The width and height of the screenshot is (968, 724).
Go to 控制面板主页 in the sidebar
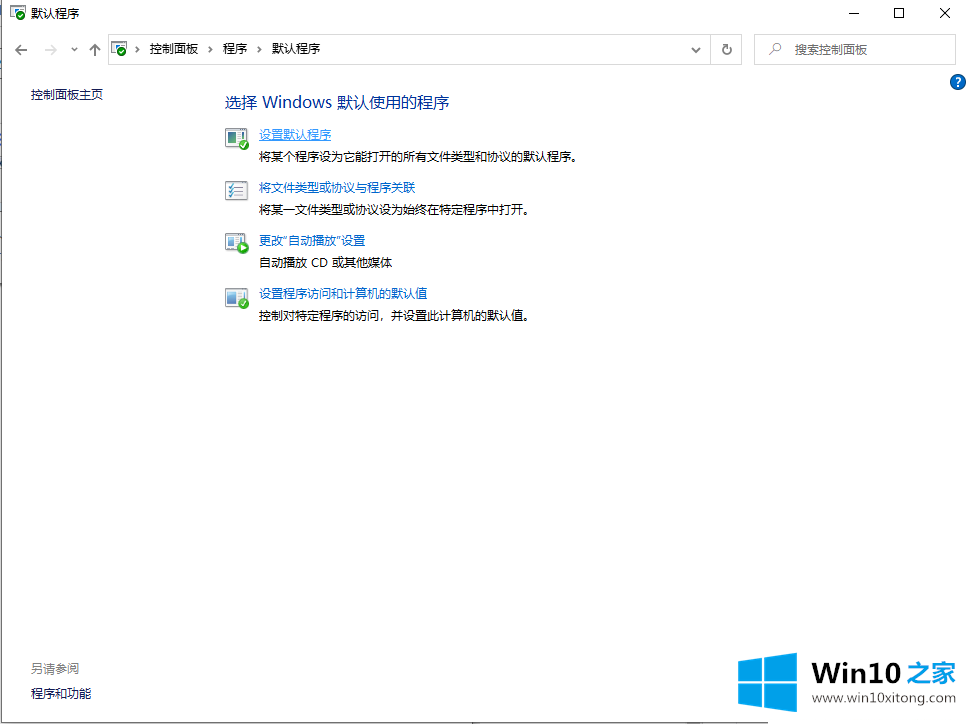click(x=67, y=94)
